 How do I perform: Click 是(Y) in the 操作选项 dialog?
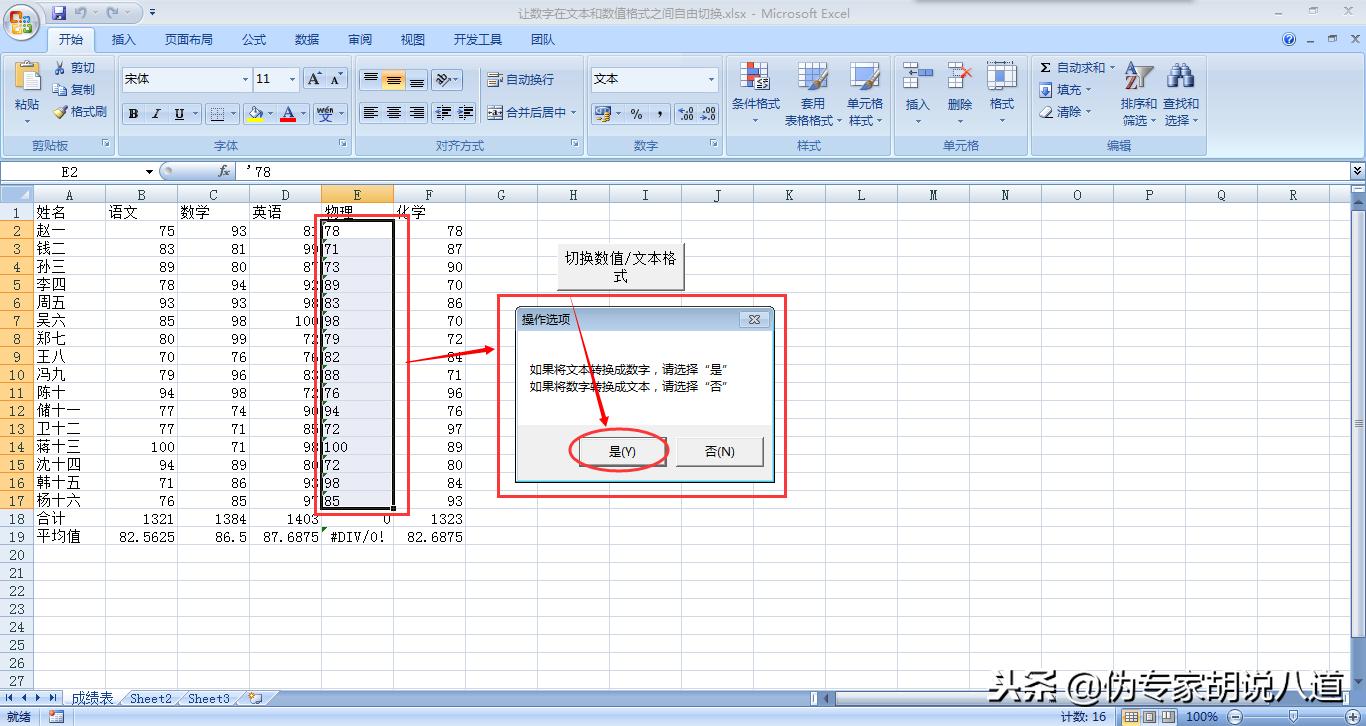tap(622, 452)
